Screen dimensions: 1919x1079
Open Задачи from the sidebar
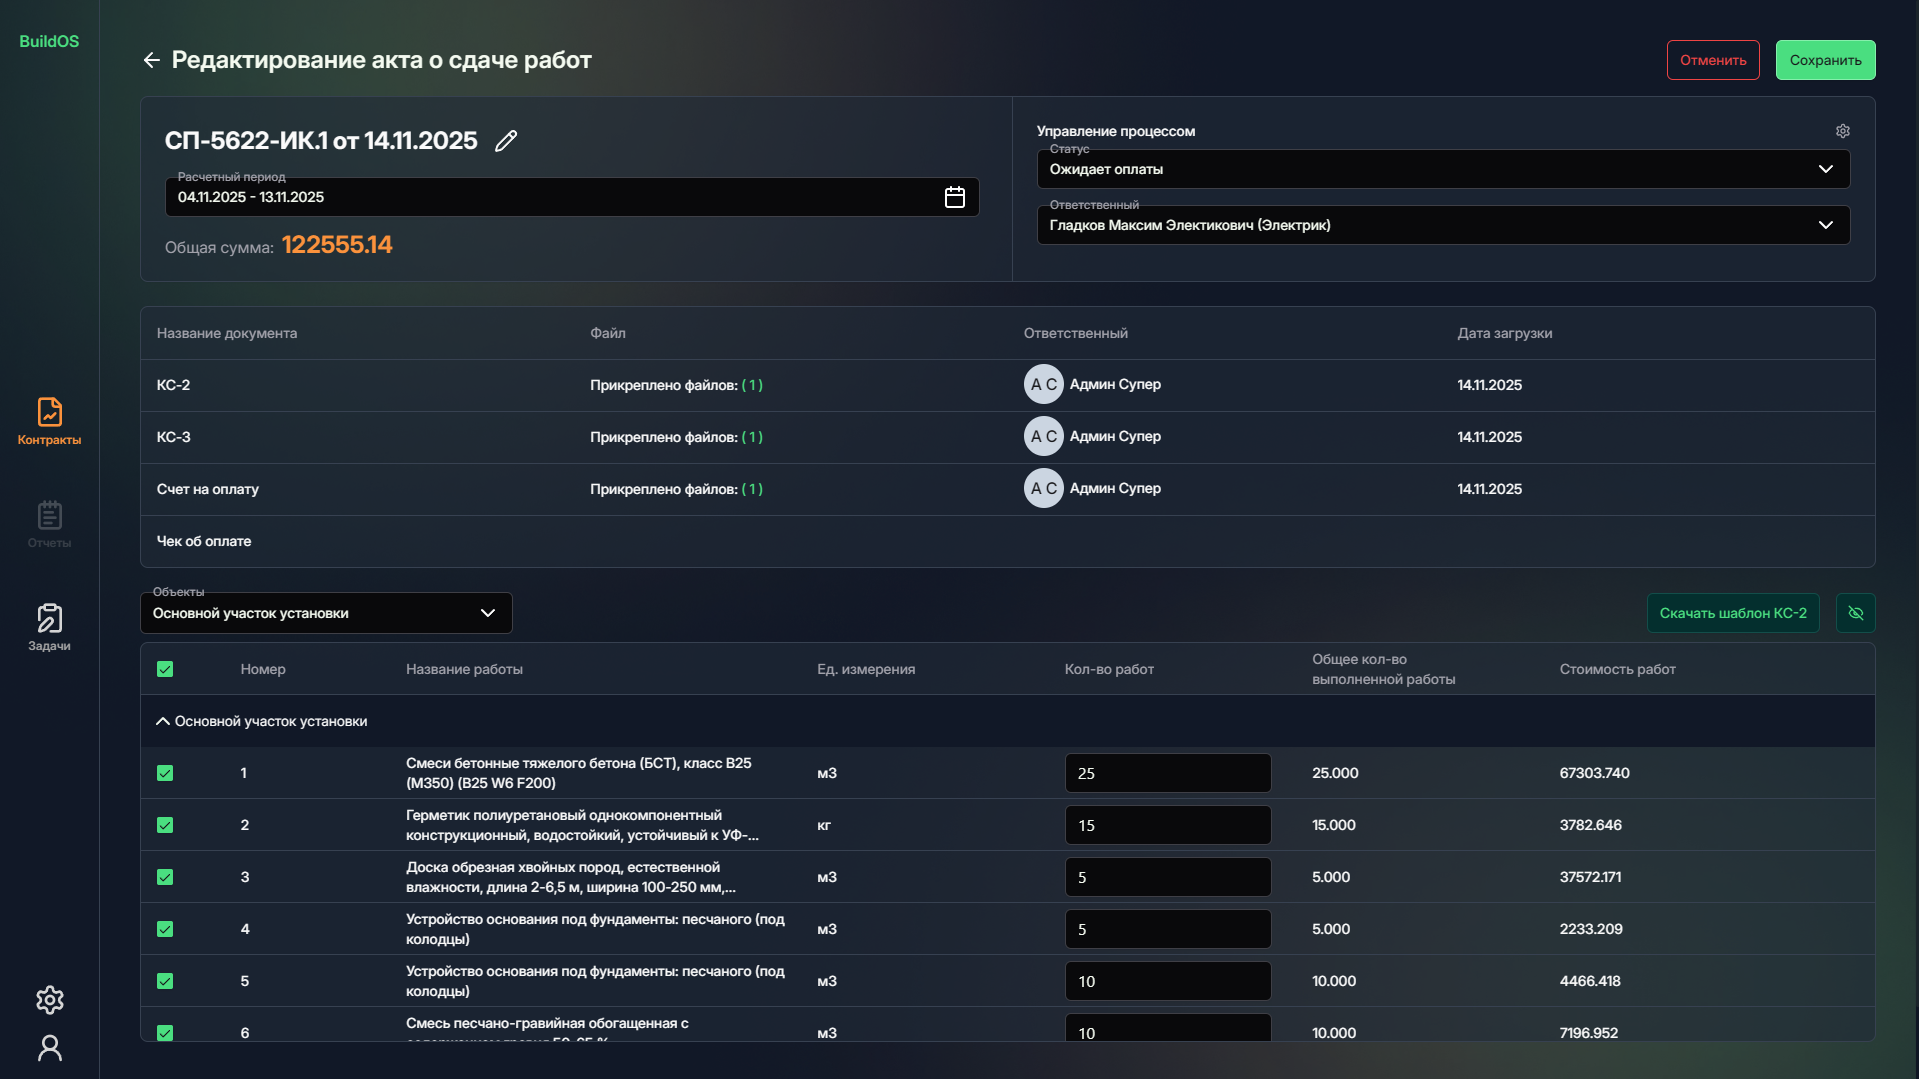tap(49, 627)
